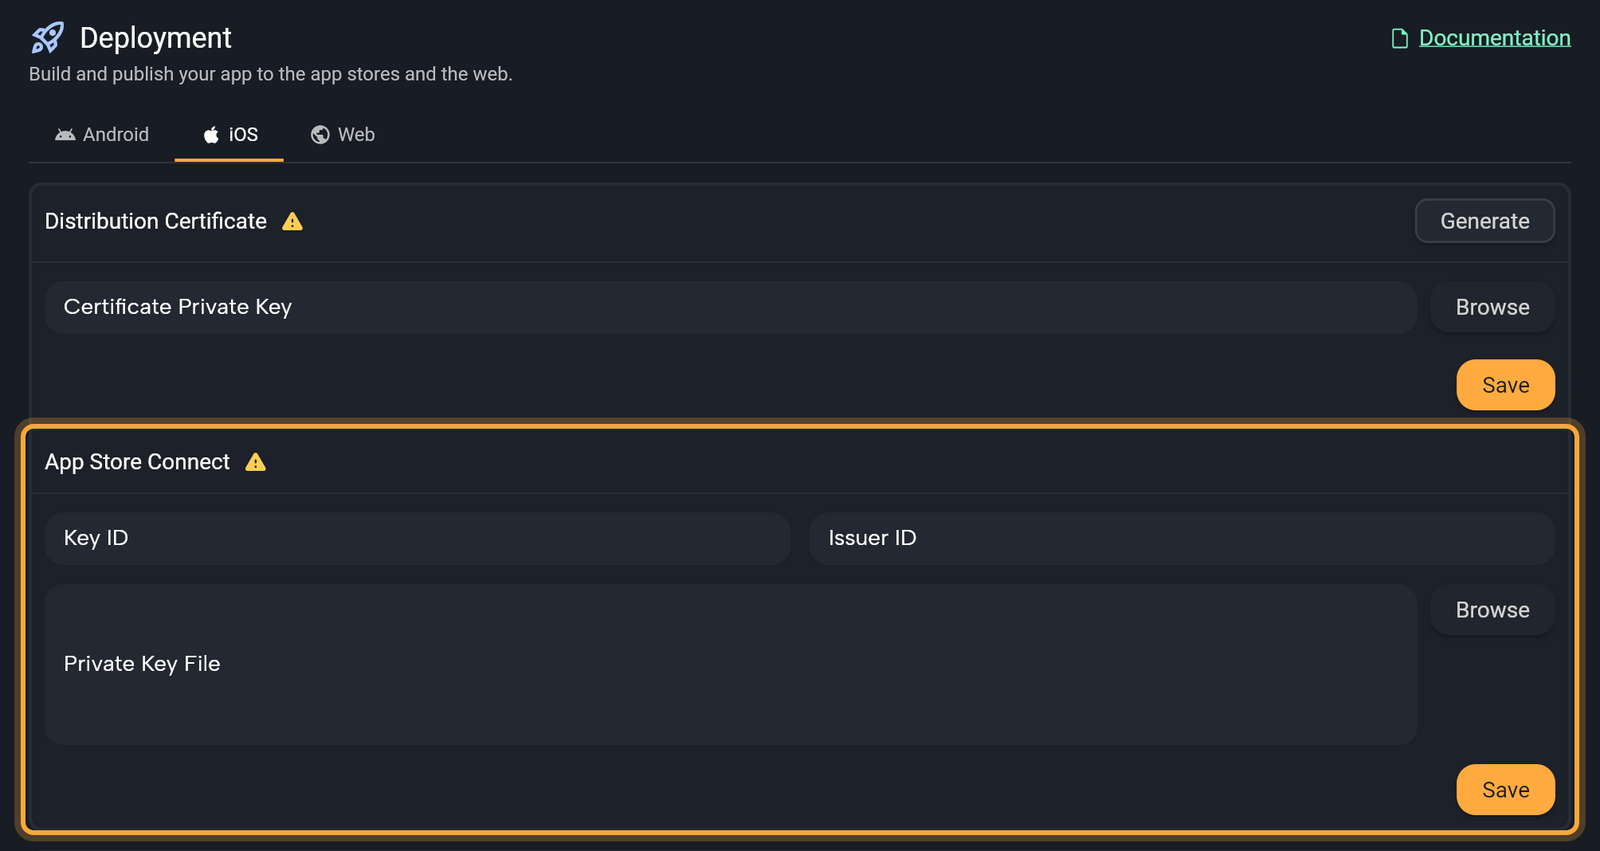
Task: Click the Private Key File text area
Action: click(730, 664)
